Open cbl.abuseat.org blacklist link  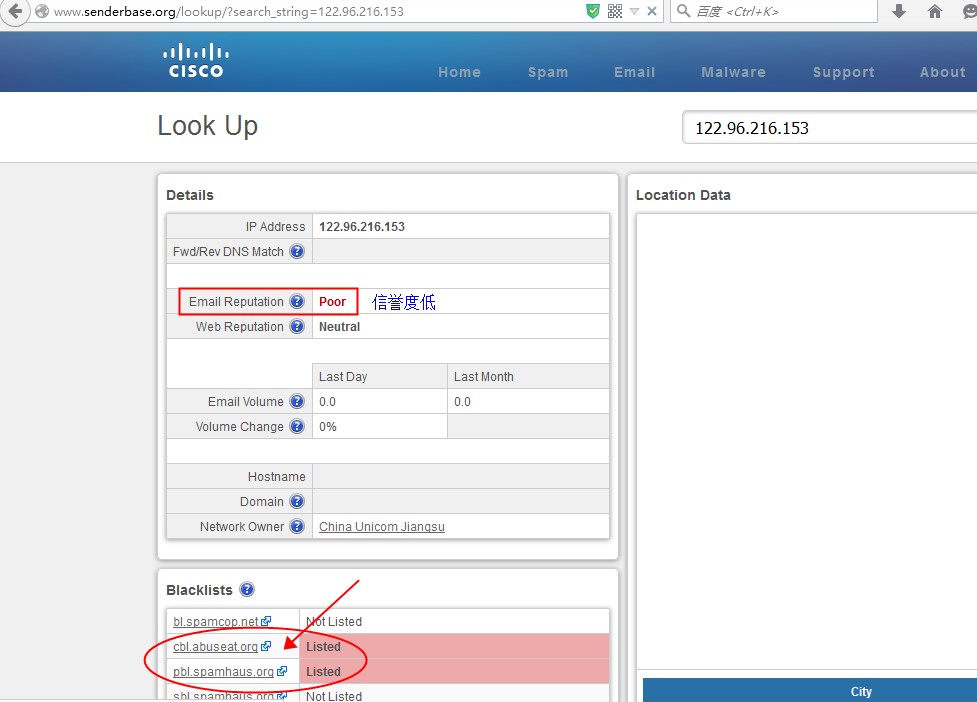click(216, 647)
